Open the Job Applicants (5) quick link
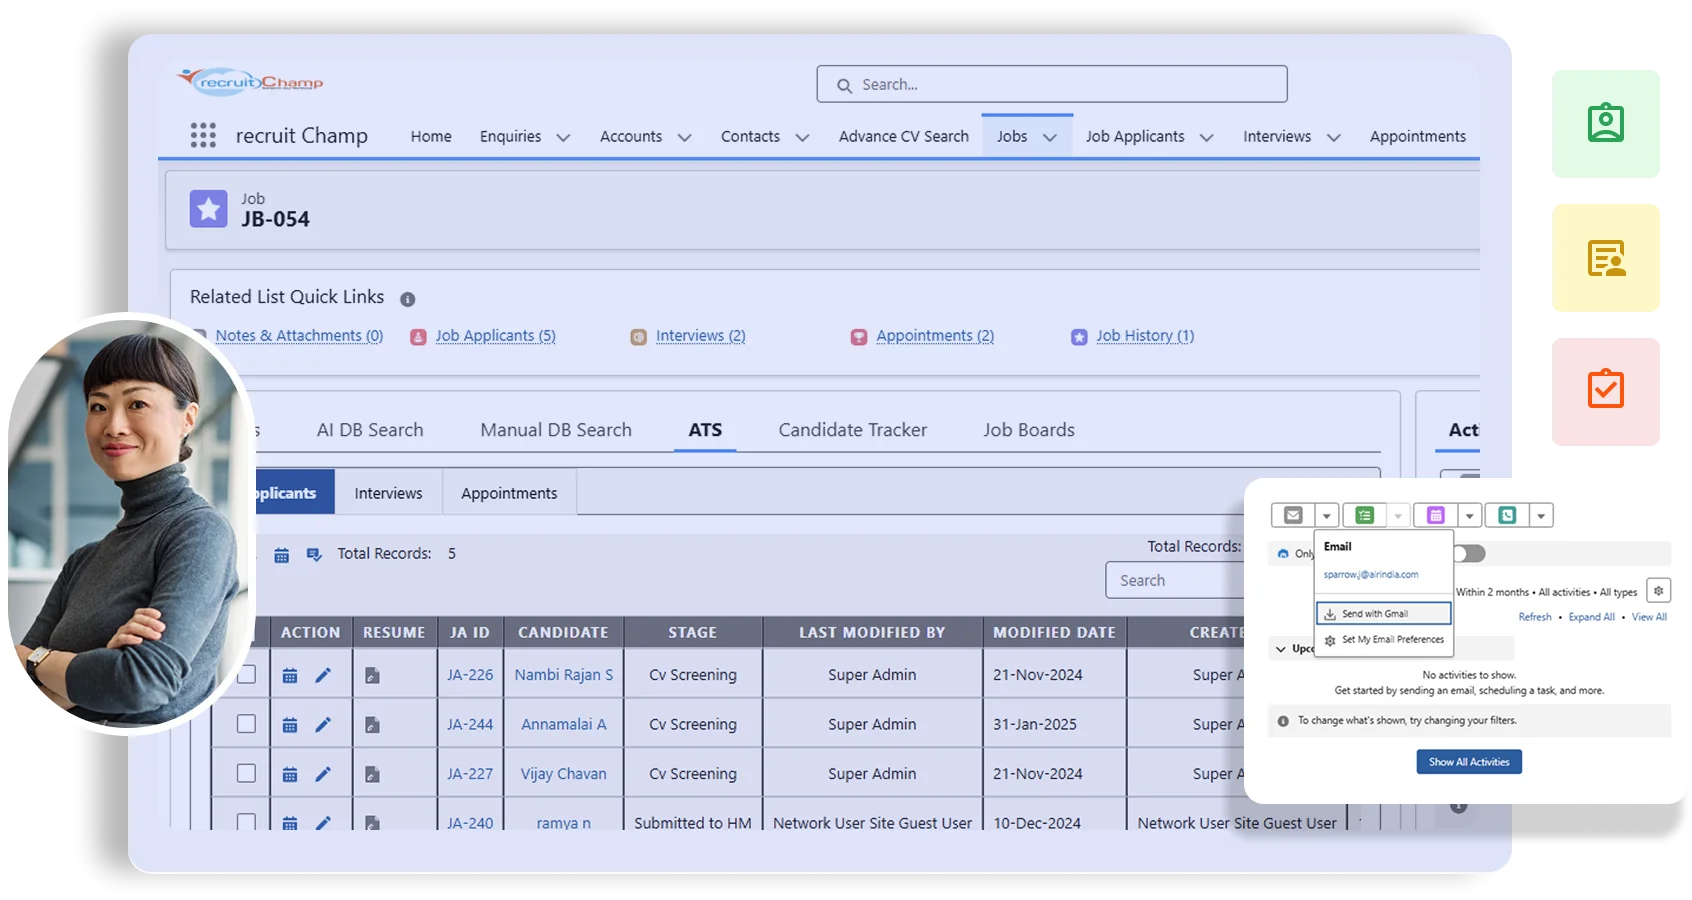1692x900 pixels. click(495, 336)
